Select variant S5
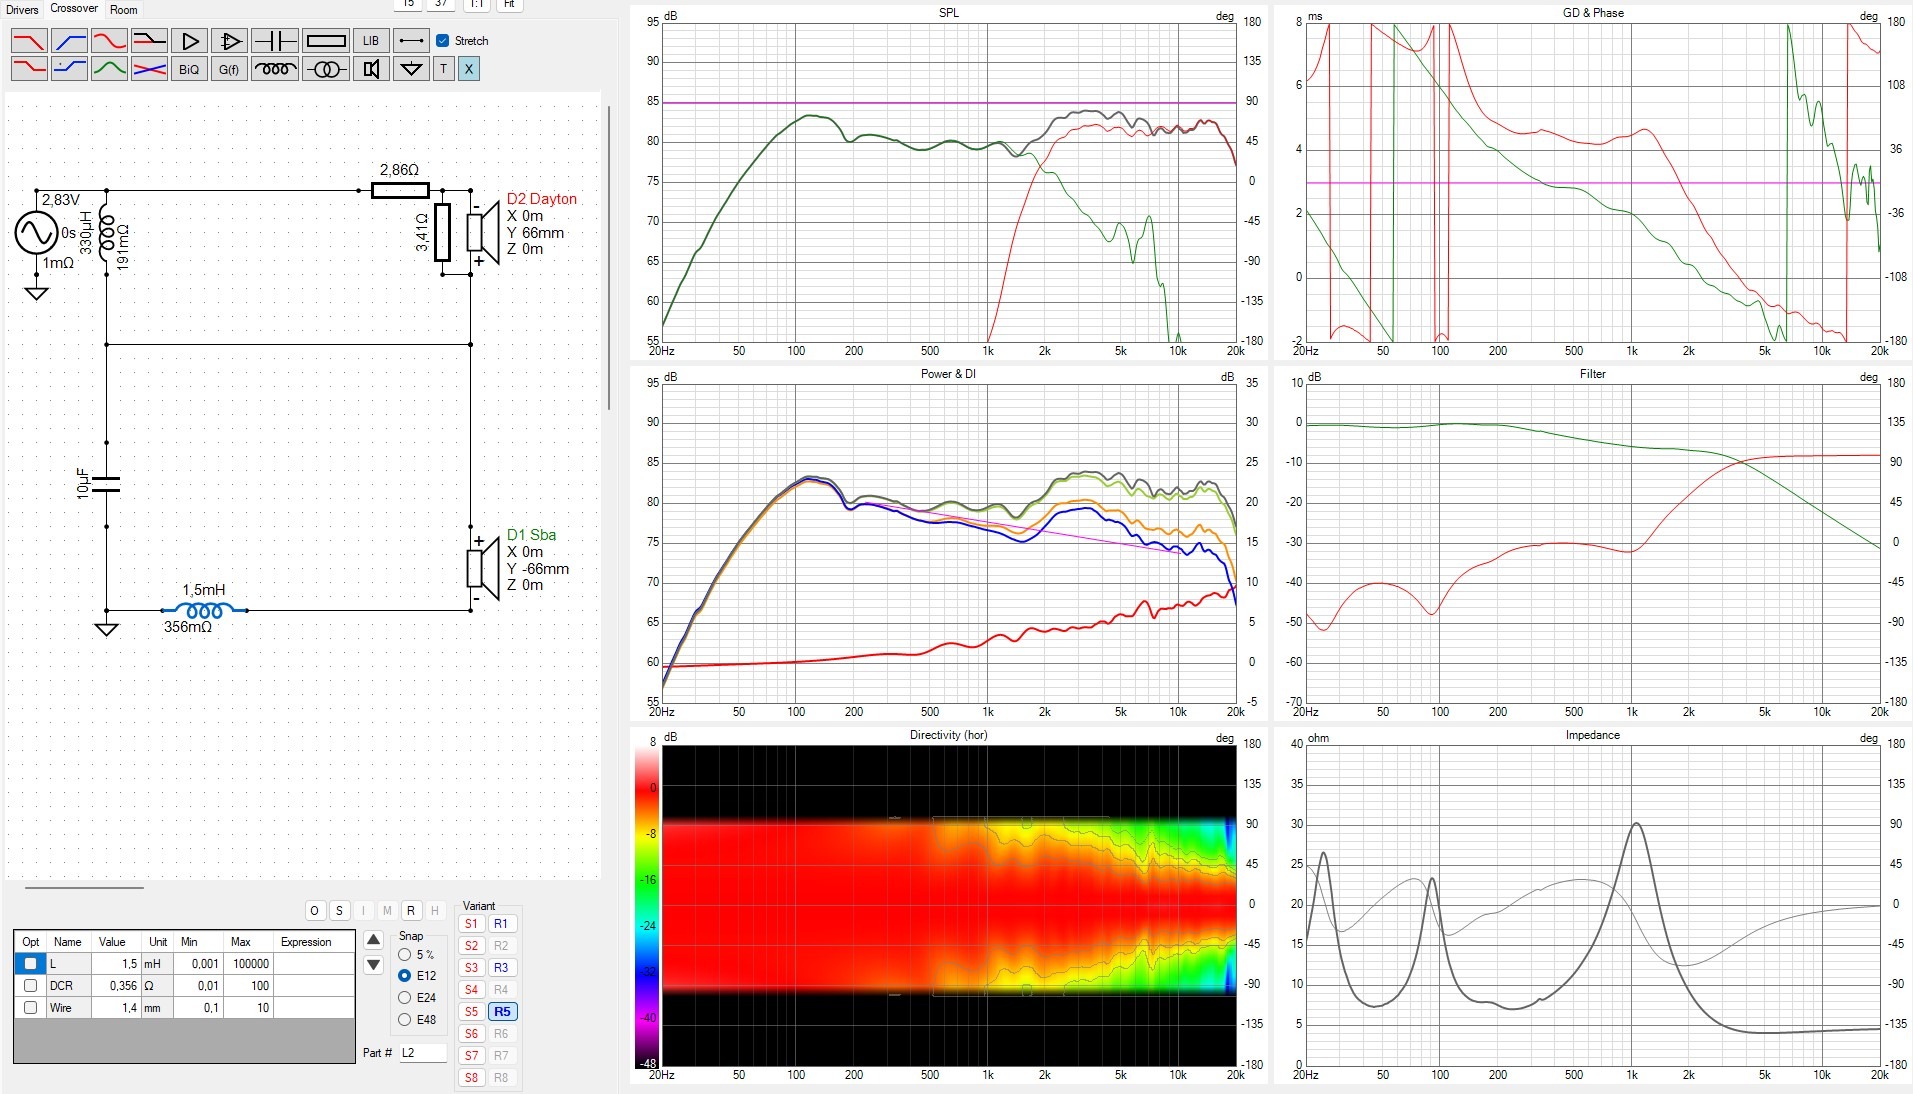 [471, 1012]
